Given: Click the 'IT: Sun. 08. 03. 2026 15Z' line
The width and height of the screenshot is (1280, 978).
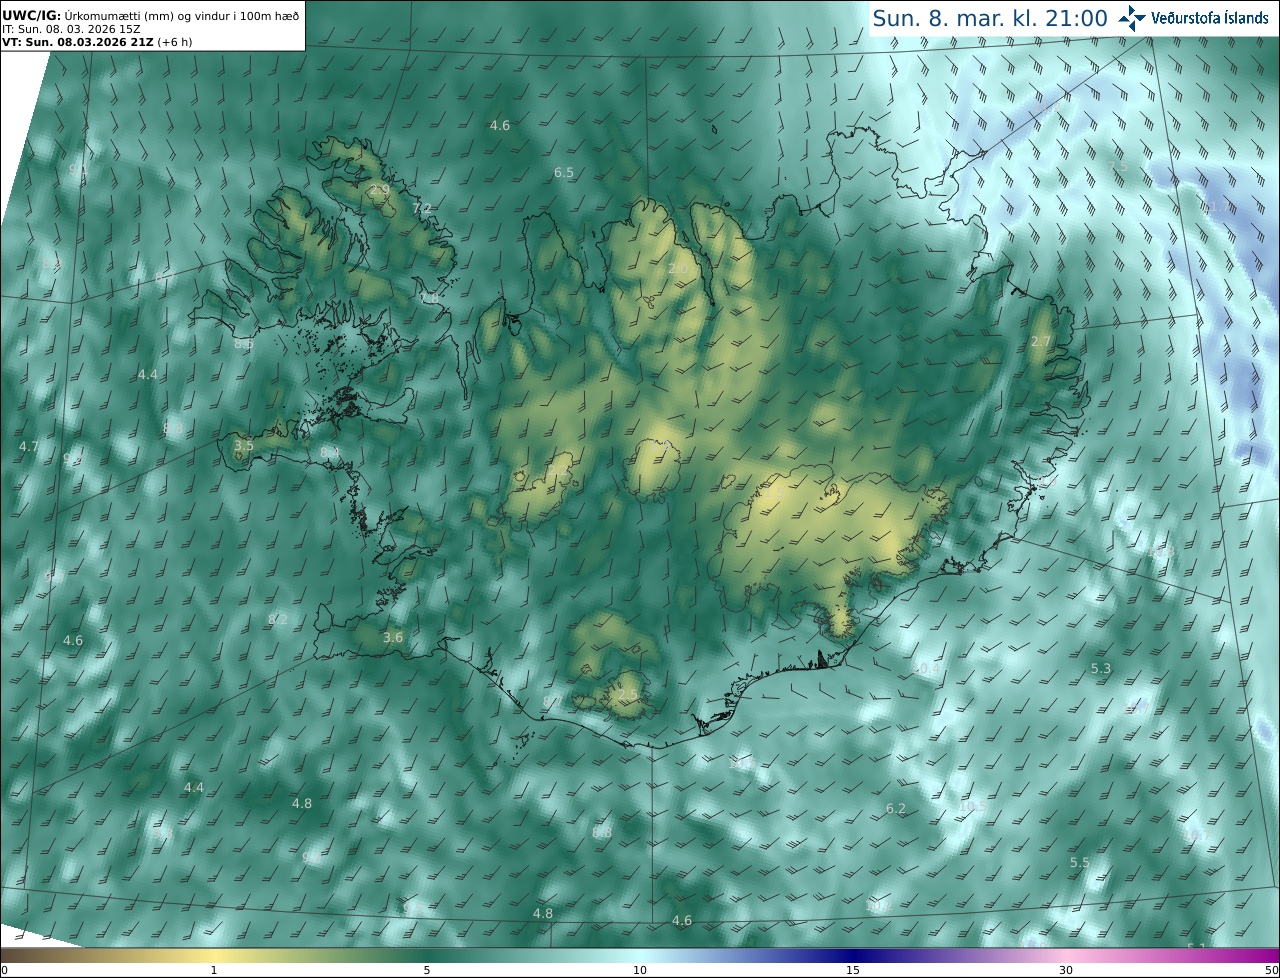Looking at the screenshot, I should [71, 29].
